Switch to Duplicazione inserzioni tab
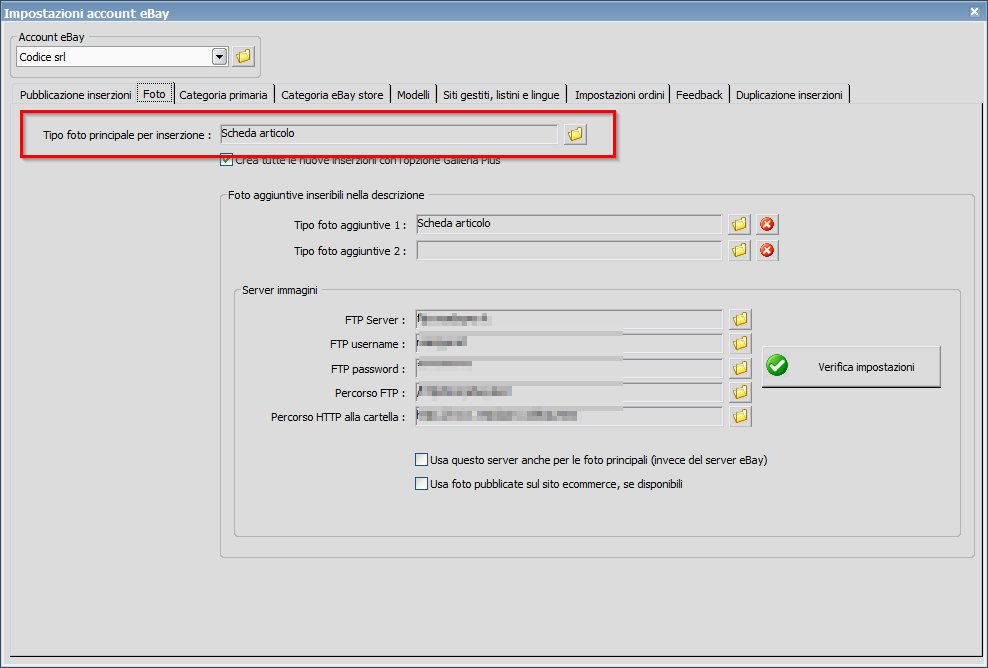 coord(789,95)
